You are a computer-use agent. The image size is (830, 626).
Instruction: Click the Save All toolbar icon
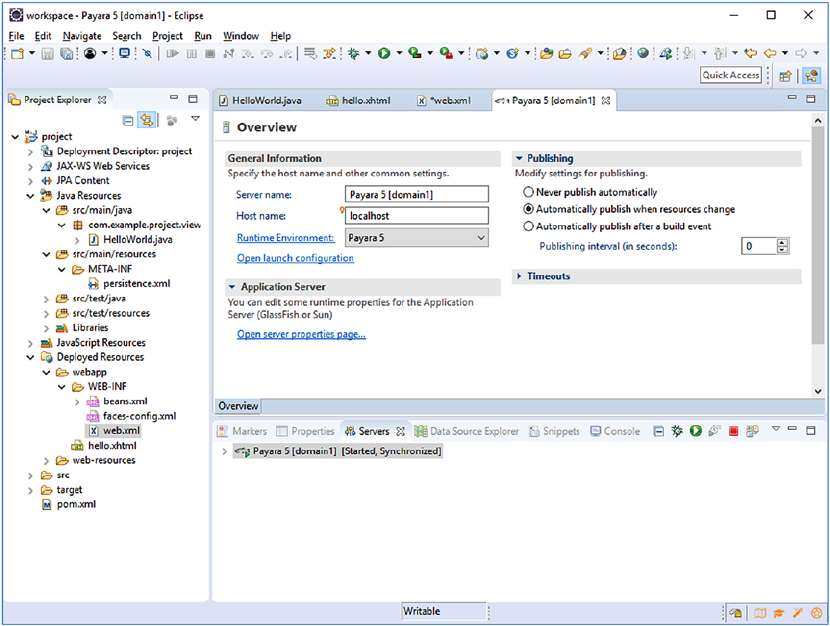coord(66,53)
